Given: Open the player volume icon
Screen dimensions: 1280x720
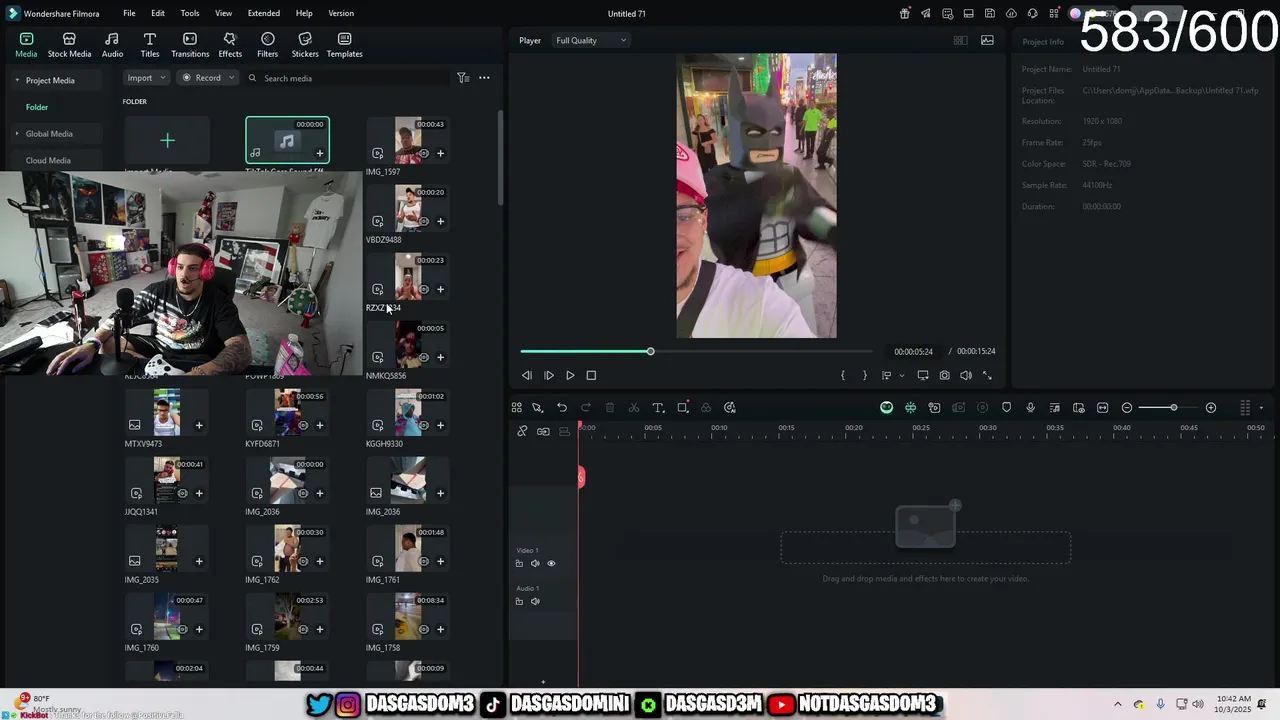Looking at the screenshot, I should pyautogui.click(x=966, y=375).
